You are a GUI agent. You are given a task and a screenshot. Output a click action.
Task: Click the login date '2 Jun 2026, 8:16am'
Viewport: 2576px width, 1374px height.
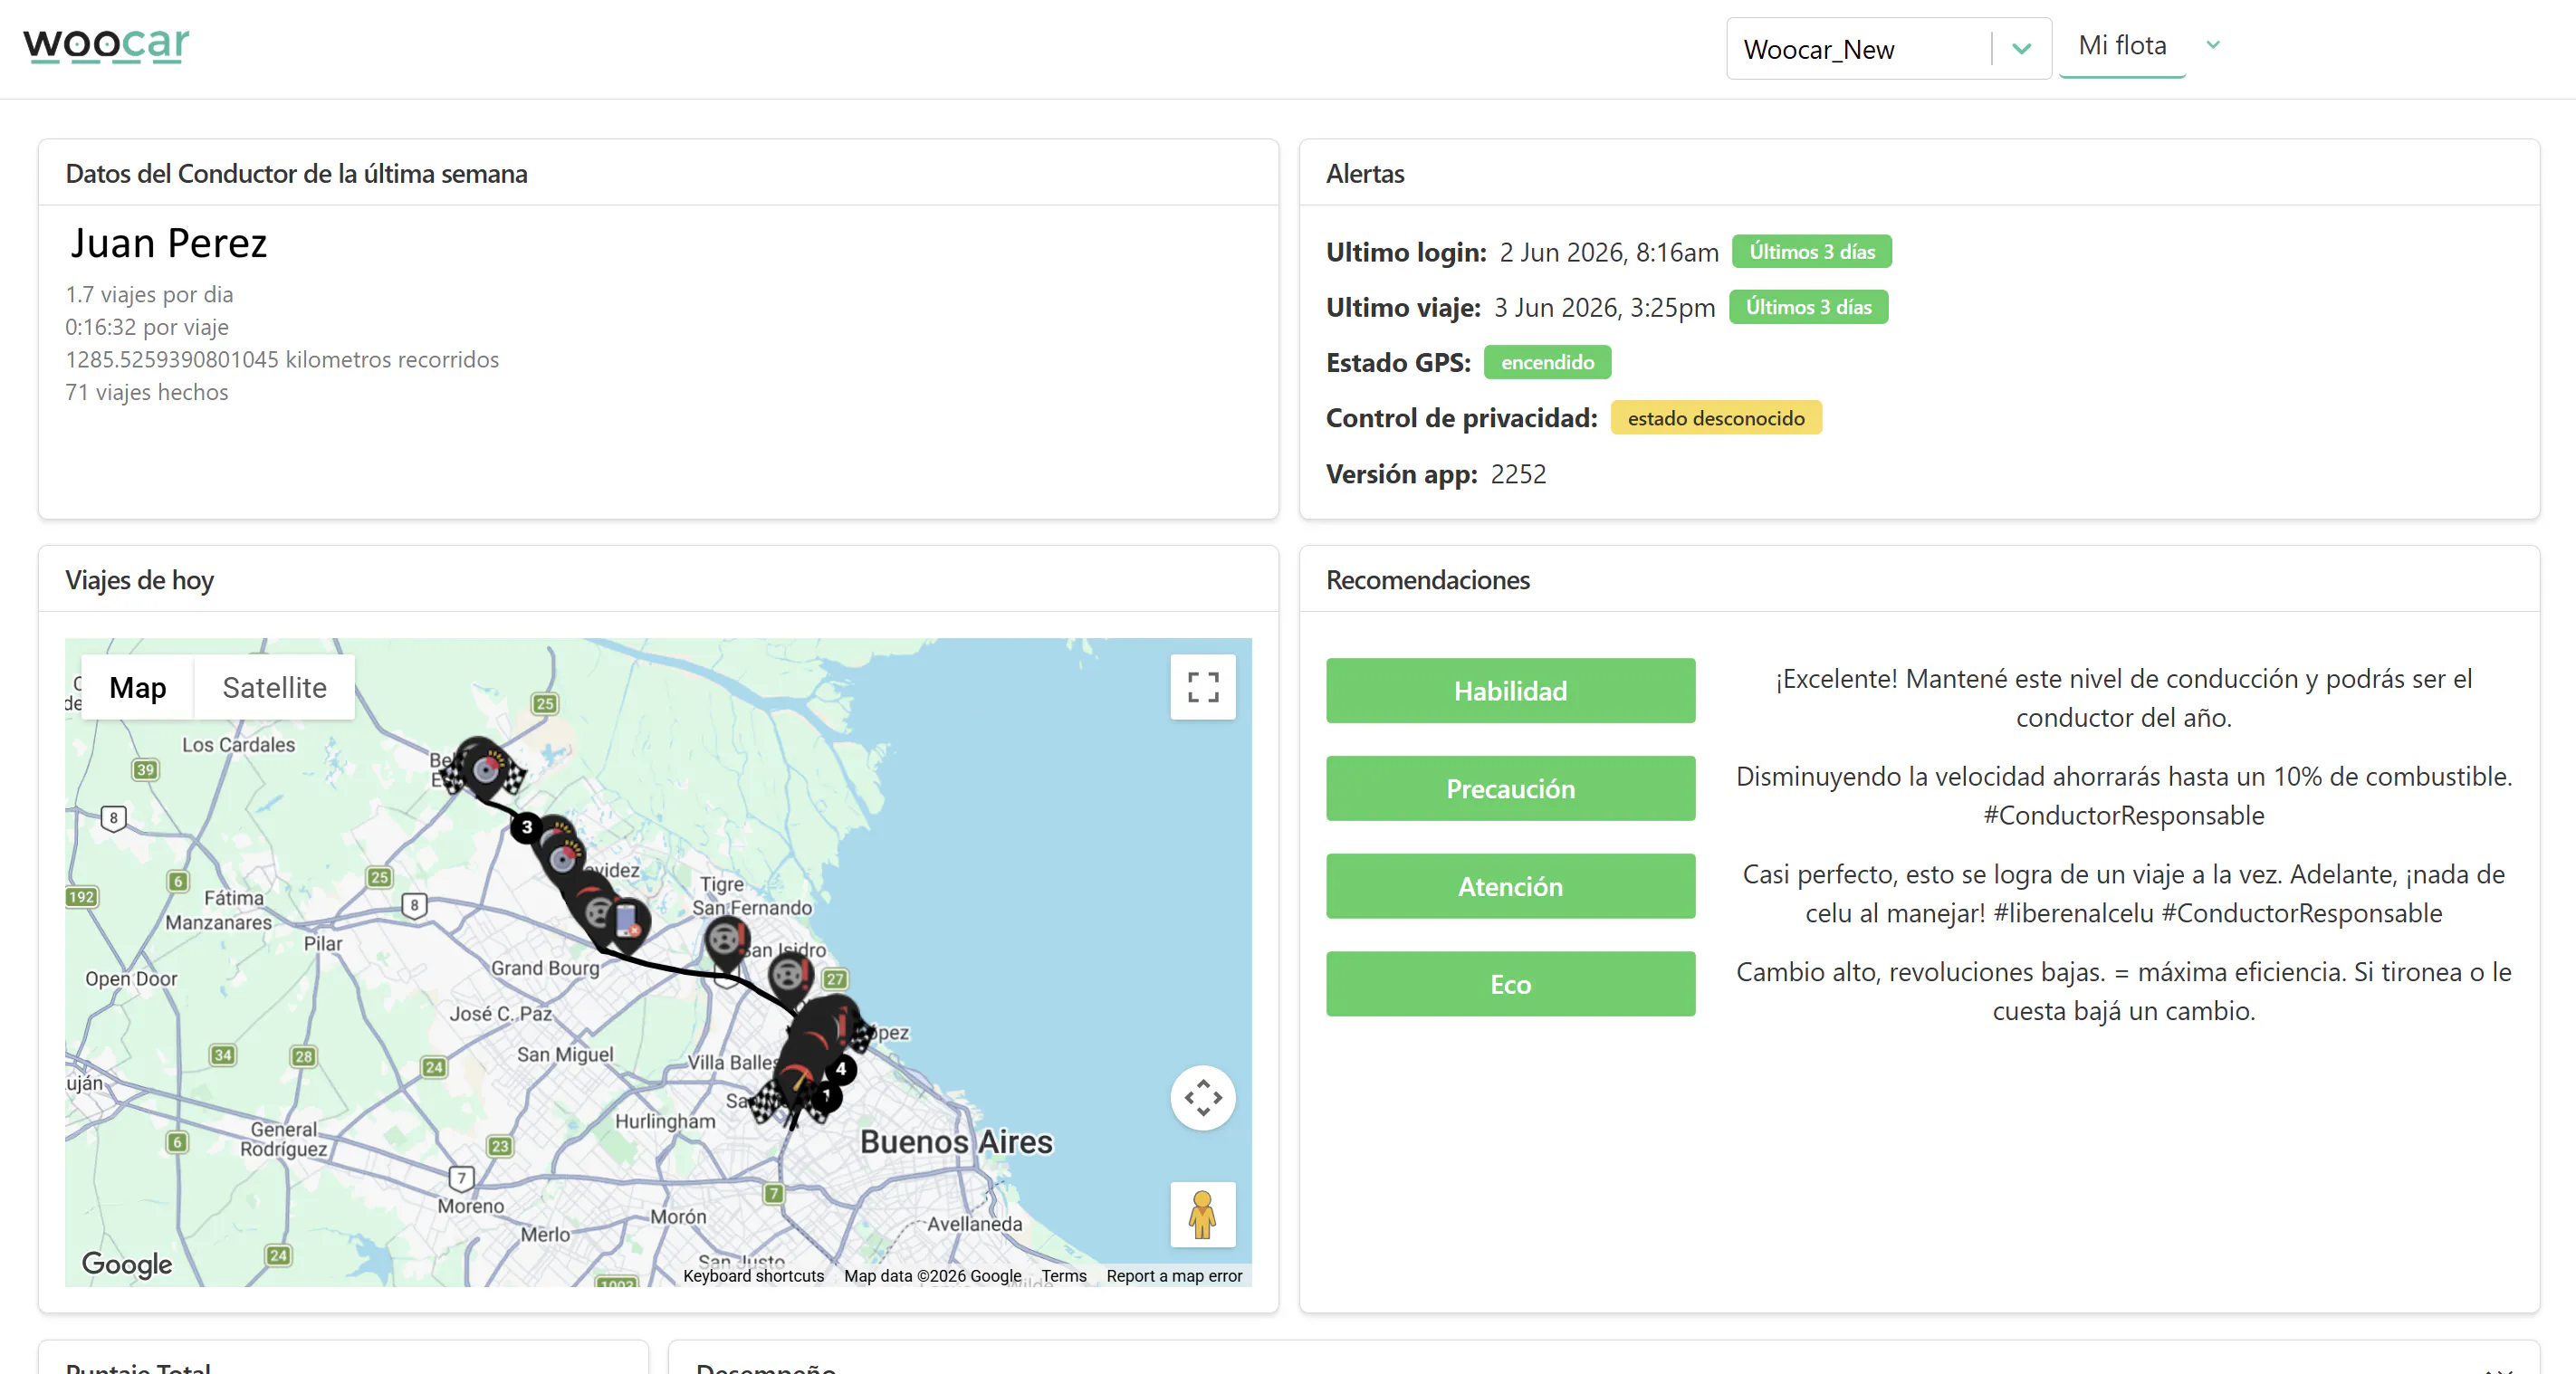(1608, 252)
